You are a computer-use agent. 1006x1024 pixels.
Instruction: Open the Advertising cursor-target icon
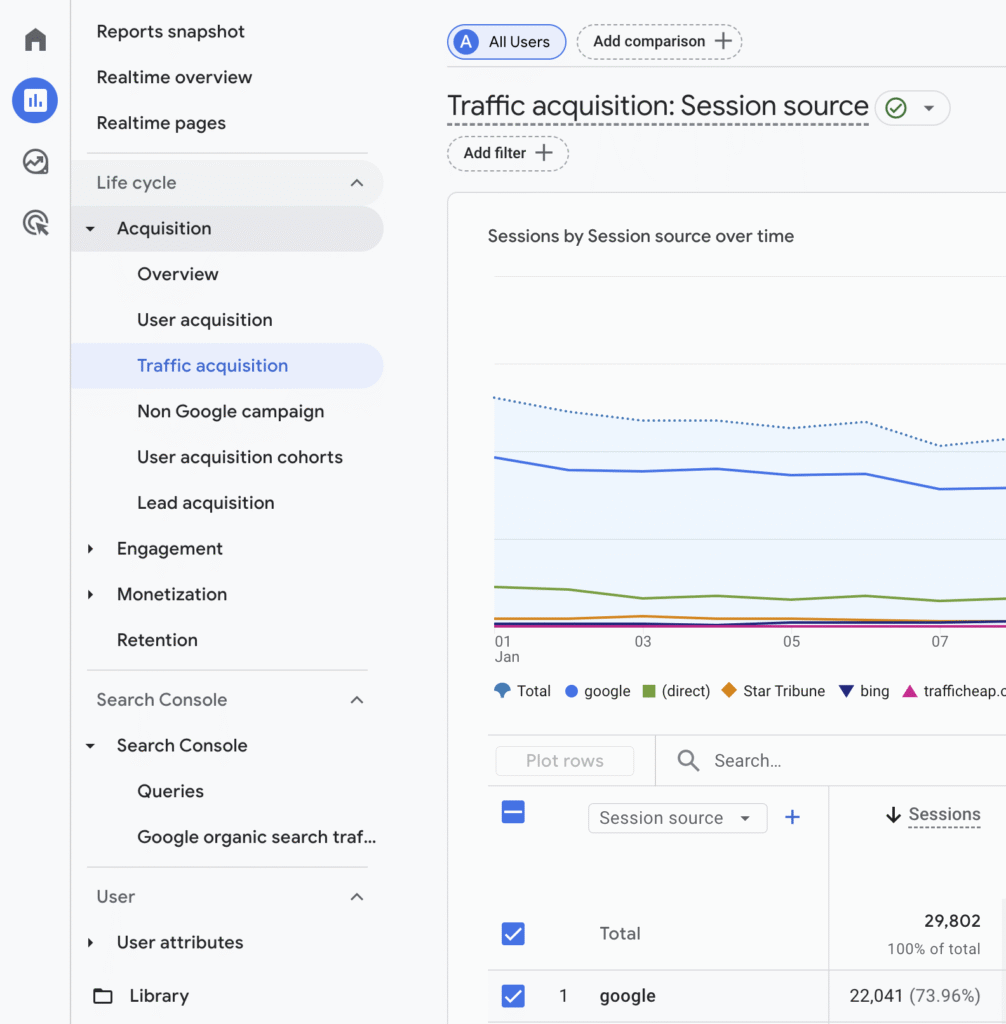35,223
